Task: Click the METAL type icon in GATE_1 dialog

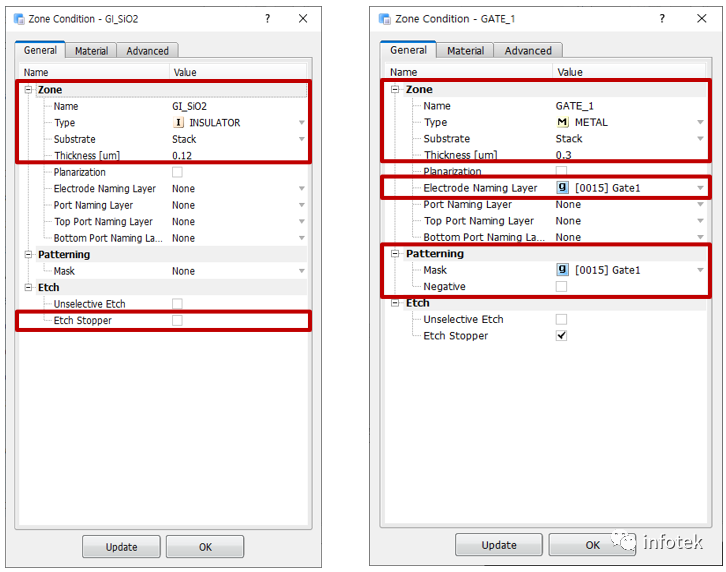Action: [x=562, y=122]
